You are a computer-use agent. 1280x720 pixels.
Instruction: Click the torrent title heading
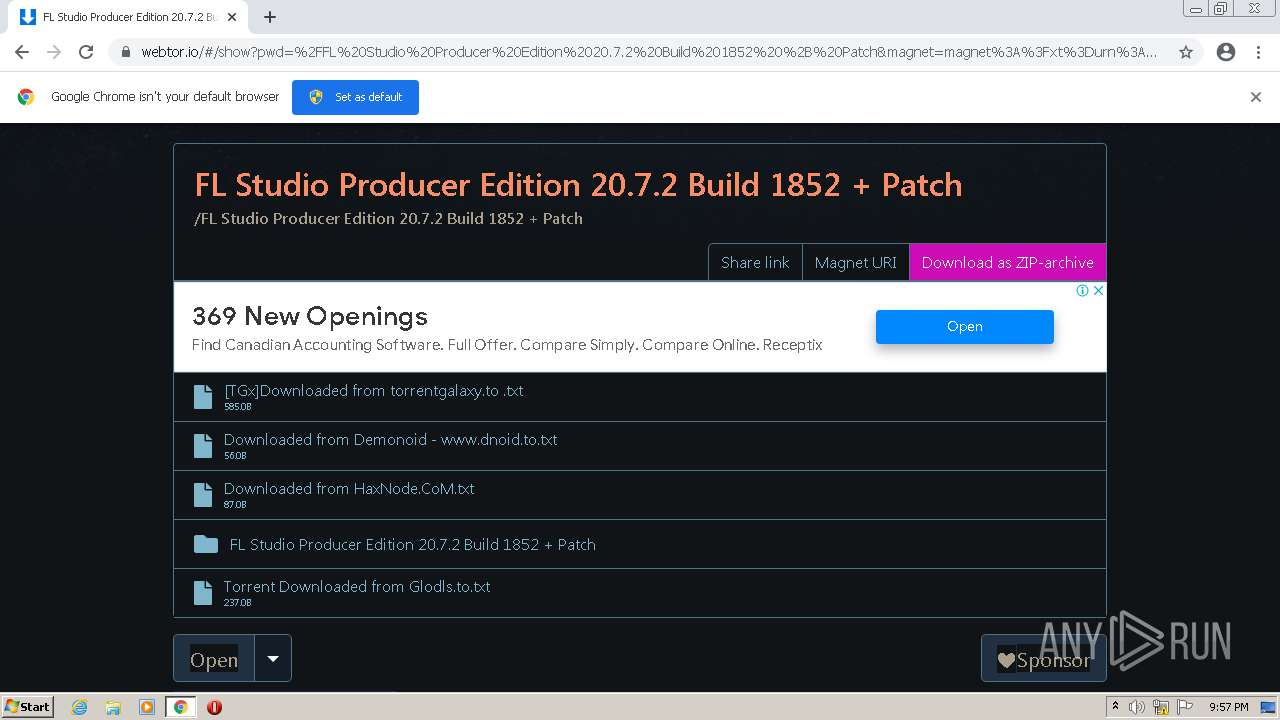pos(578,185)
